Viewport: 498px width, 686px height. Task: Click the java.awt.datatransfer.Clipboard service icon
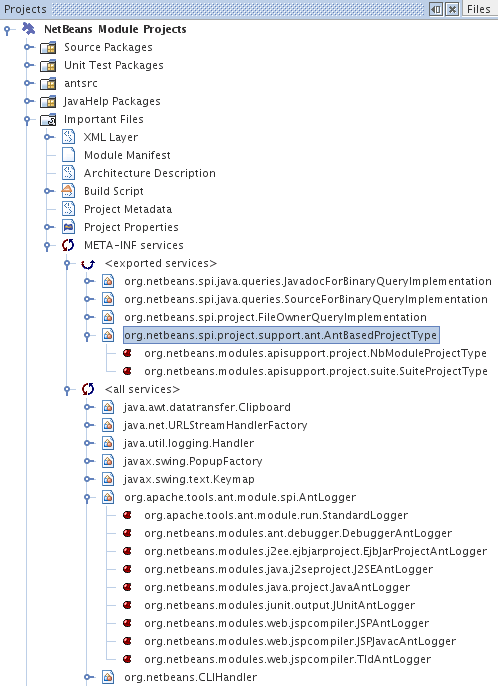(108, 407)
